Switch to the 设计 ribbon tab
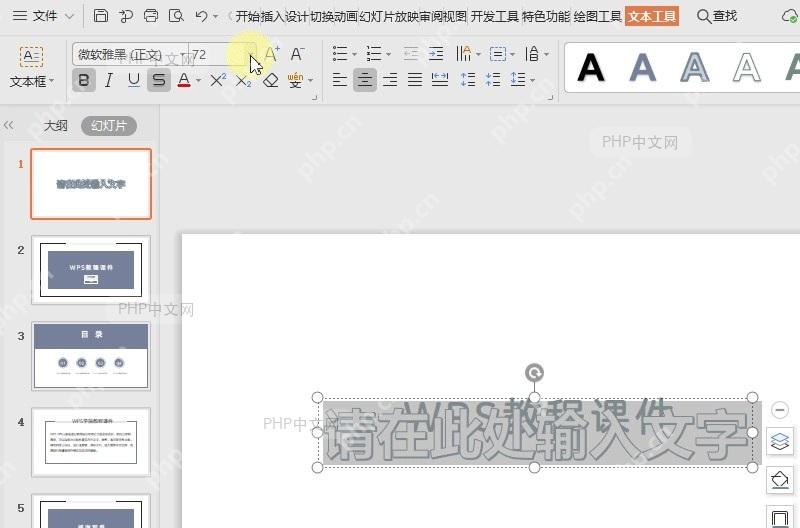 (x=297, y=16)
